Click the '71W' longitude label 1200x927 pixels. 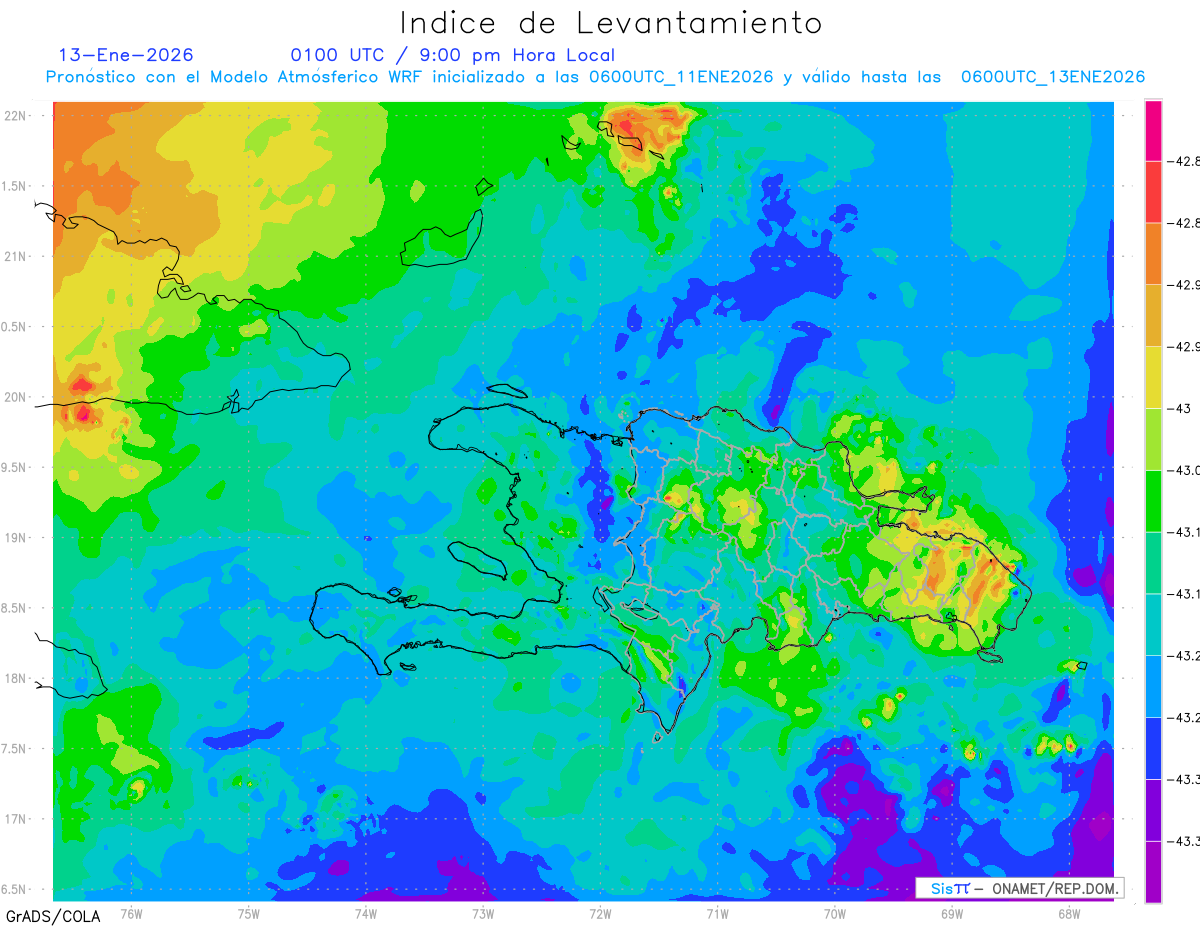tap(717, 914)
